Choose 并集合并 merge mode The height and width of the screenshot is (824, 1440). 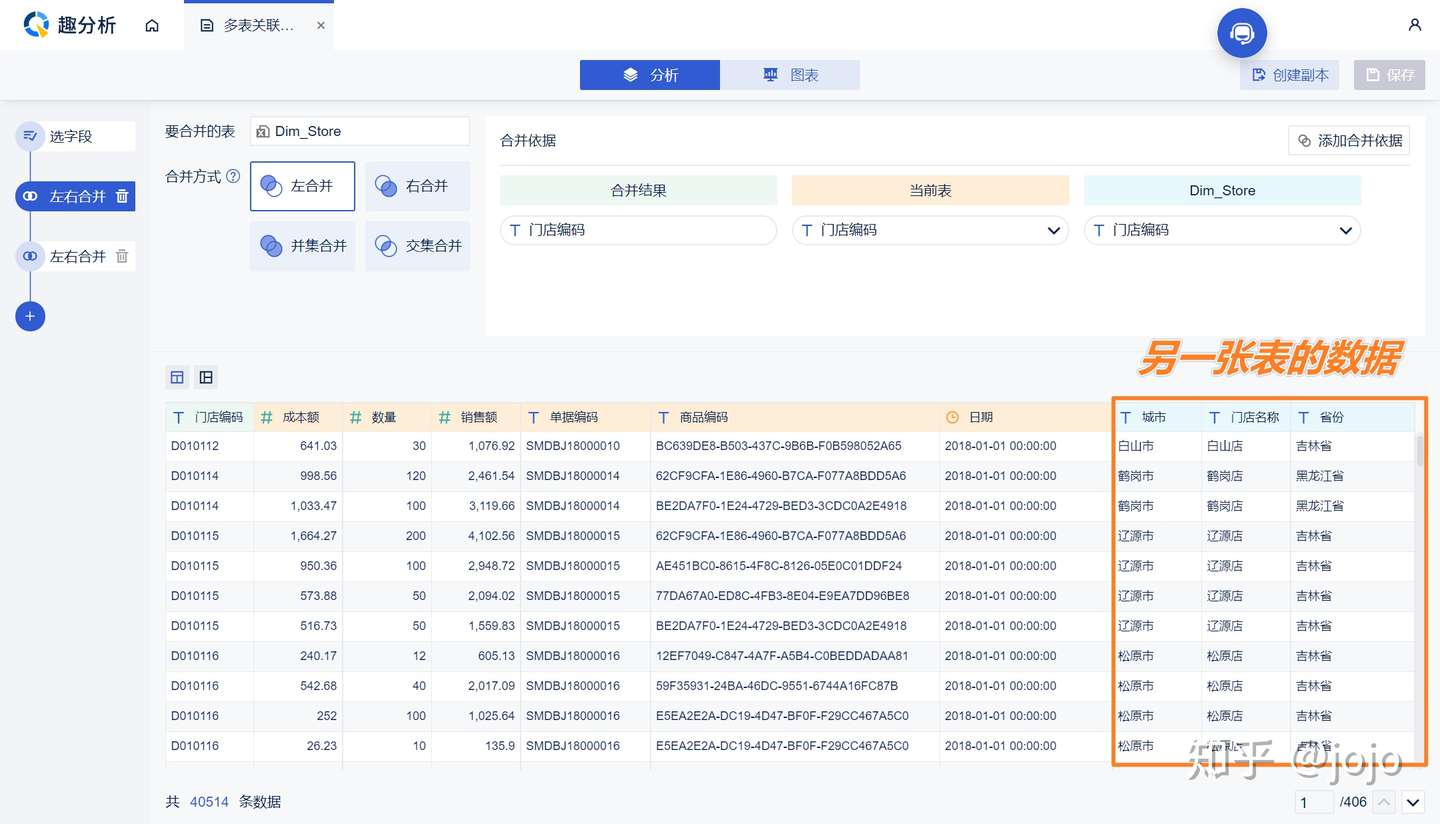pos(302,246)
